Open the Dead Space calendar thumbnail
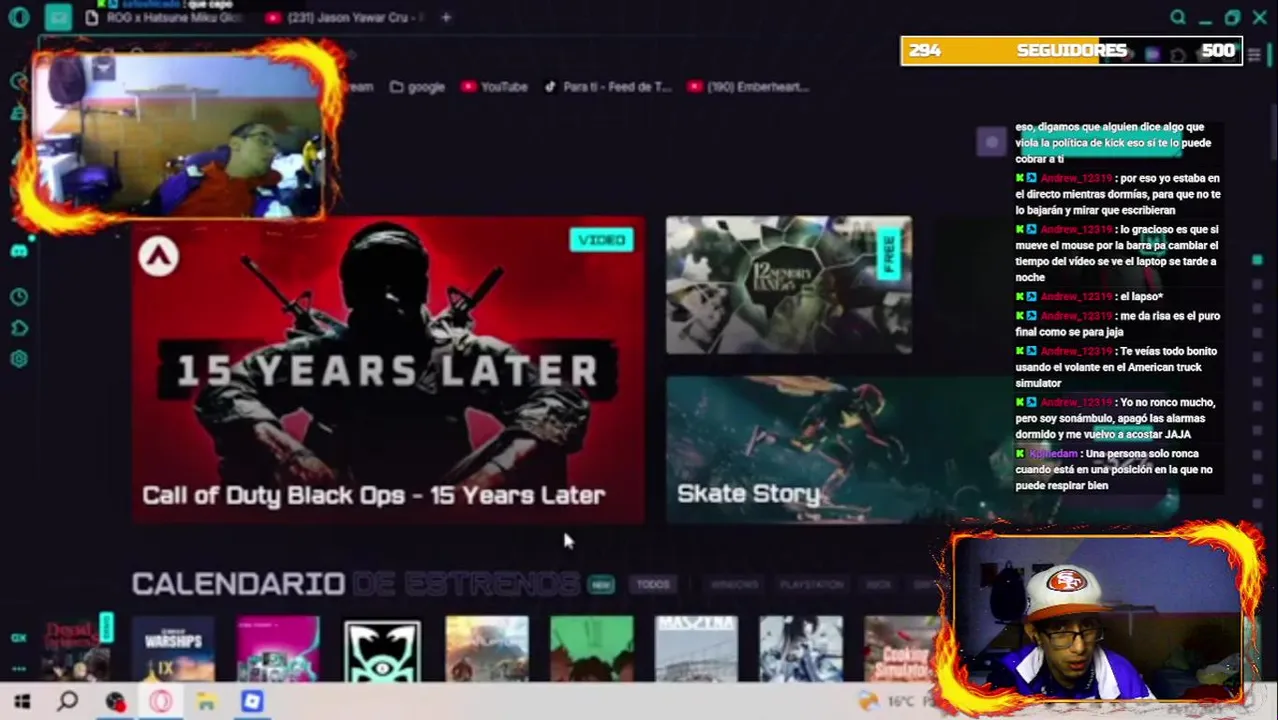The width and height of the screenshot is (1278, 720). point(76,649)
